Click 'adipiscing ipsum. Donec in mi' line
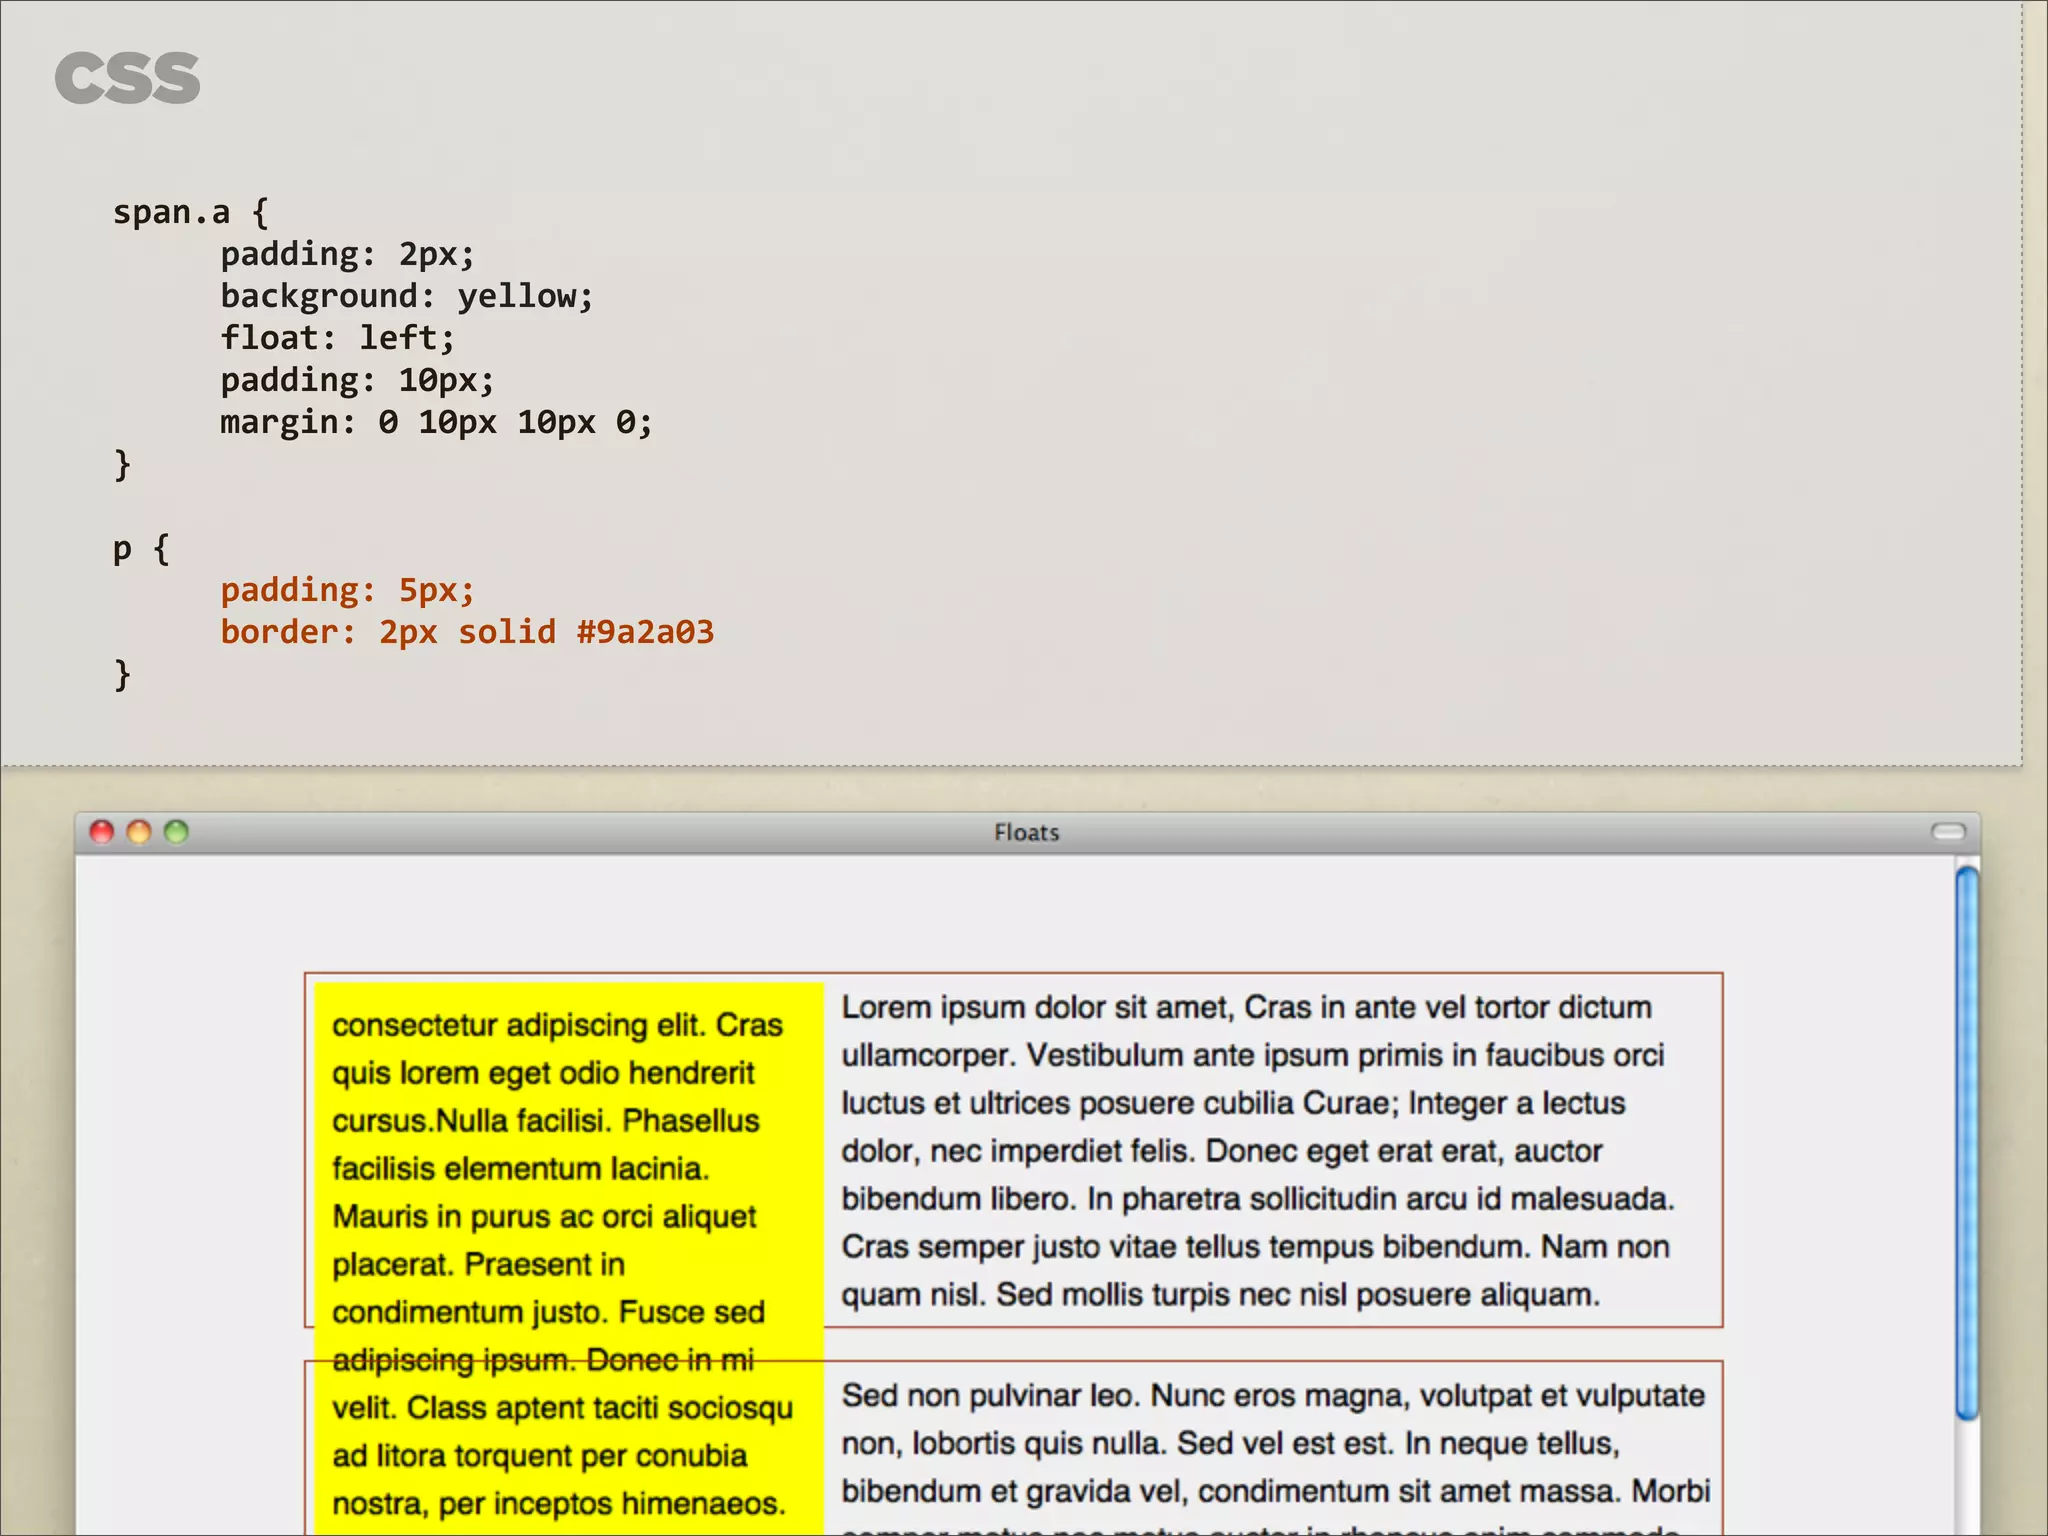 click(543, 1361)
